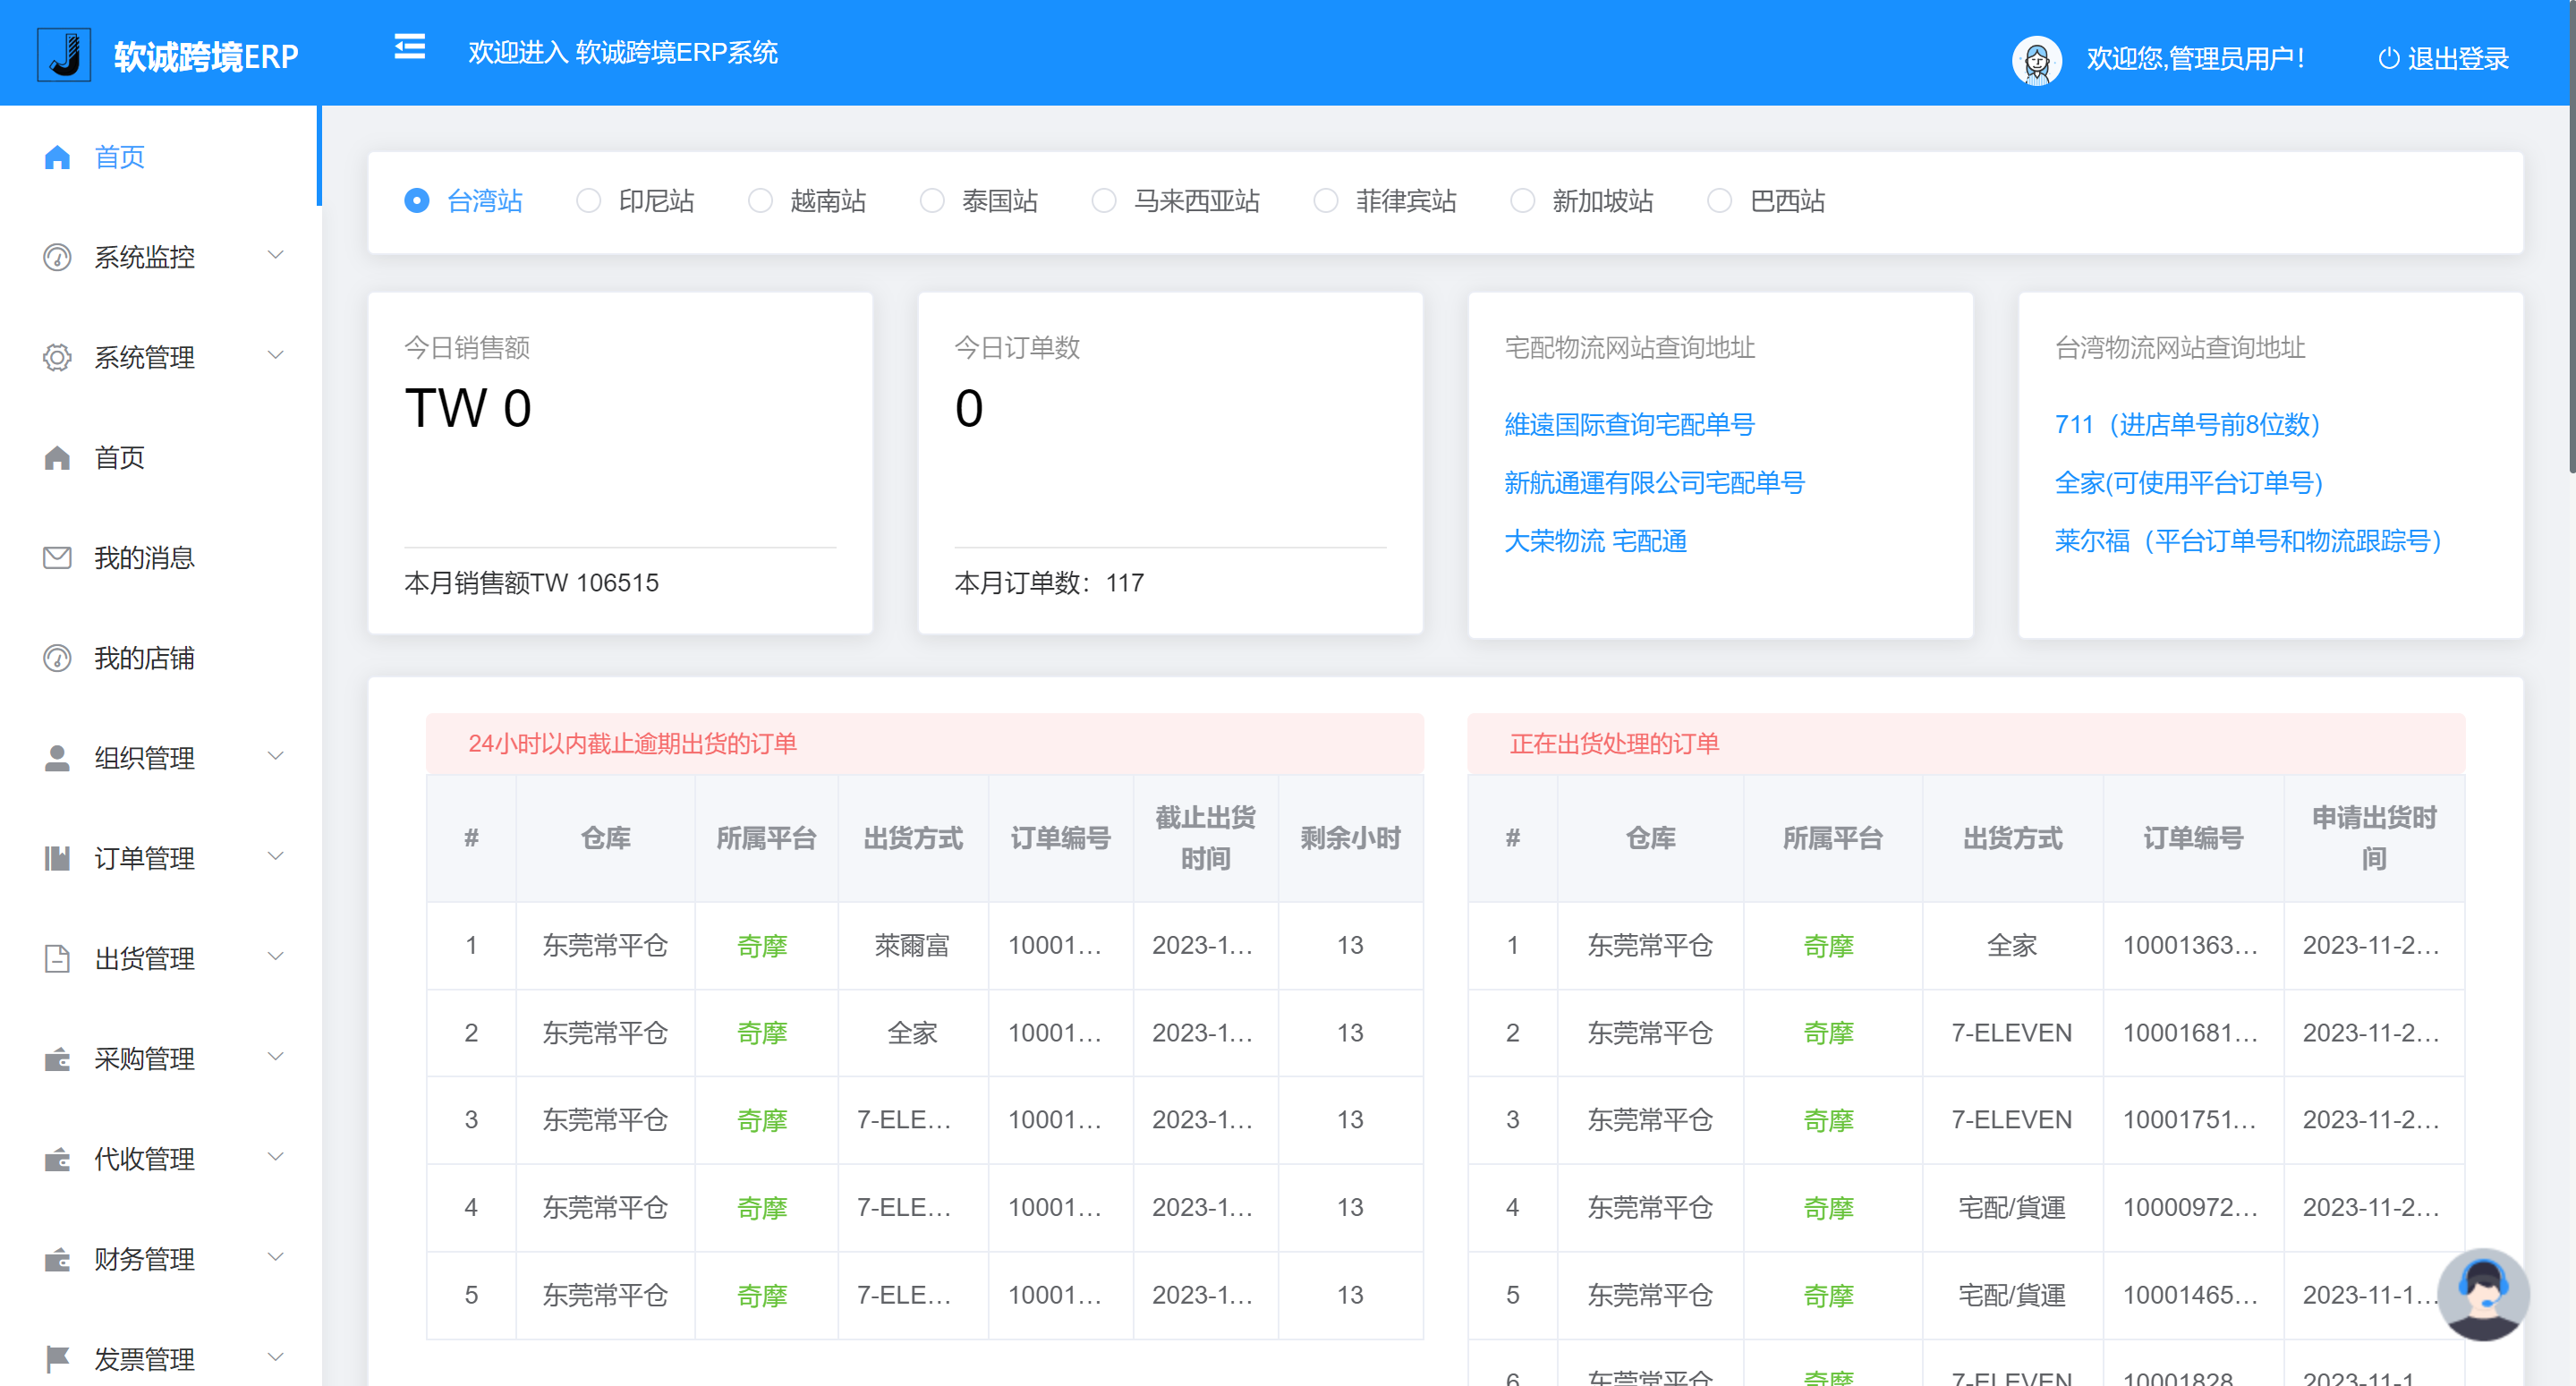Click 本月订单数: 117 text

(1049, 582)
